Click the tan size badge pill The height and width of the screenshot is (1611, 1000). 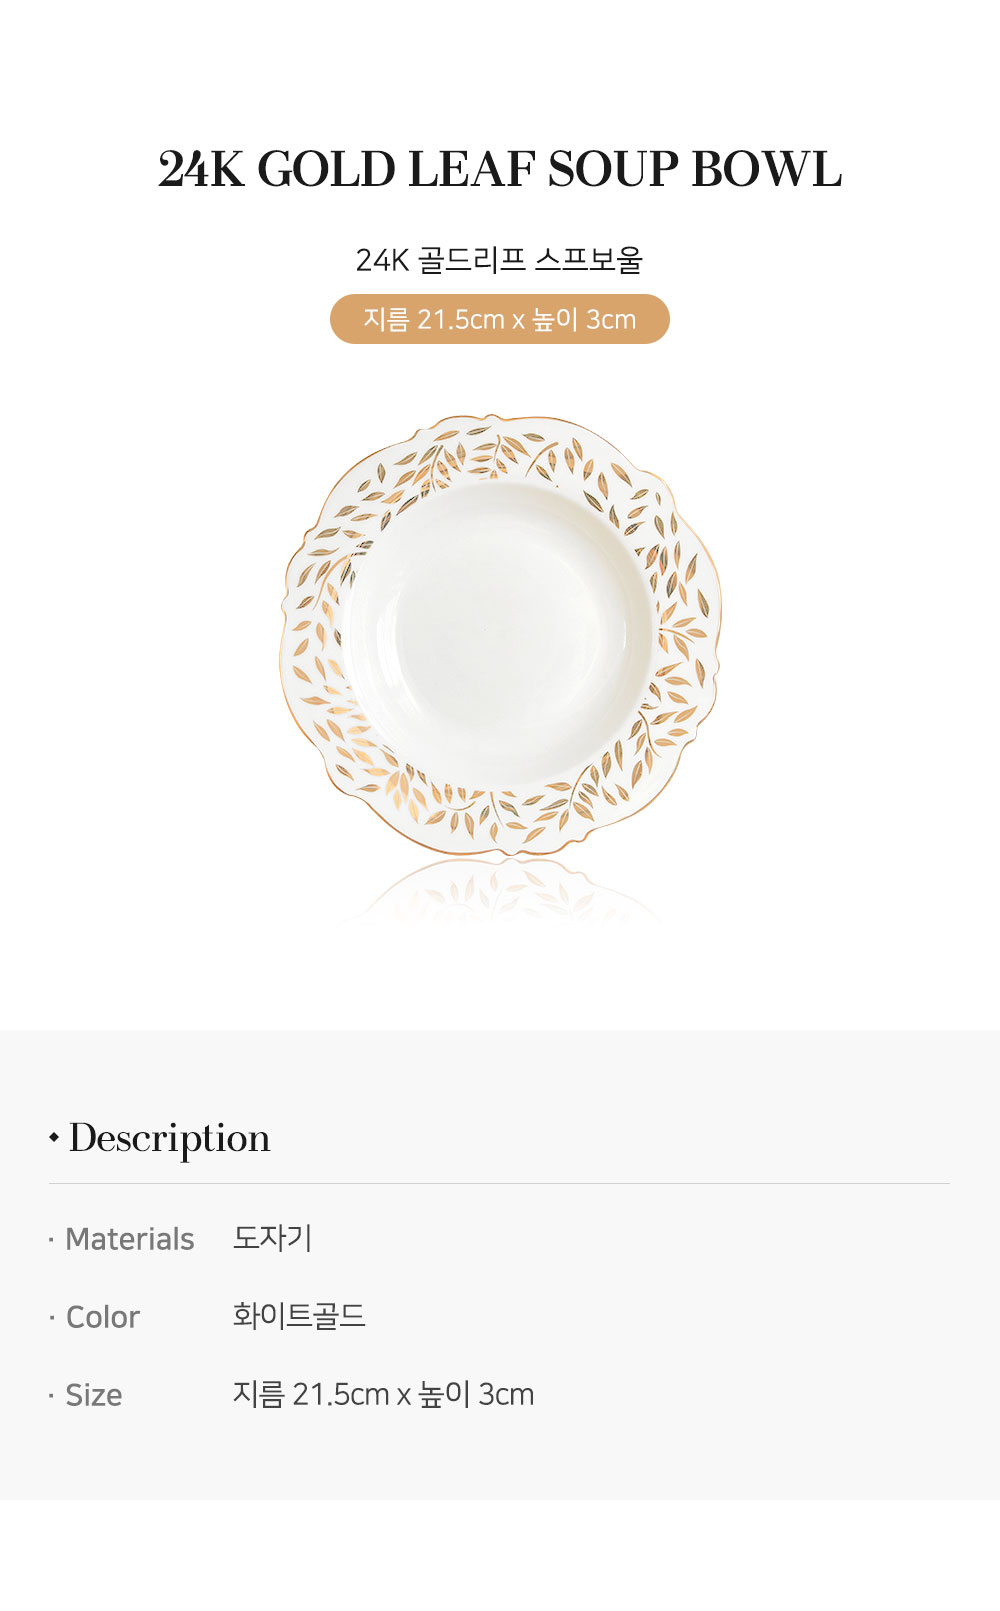(500, 319)
